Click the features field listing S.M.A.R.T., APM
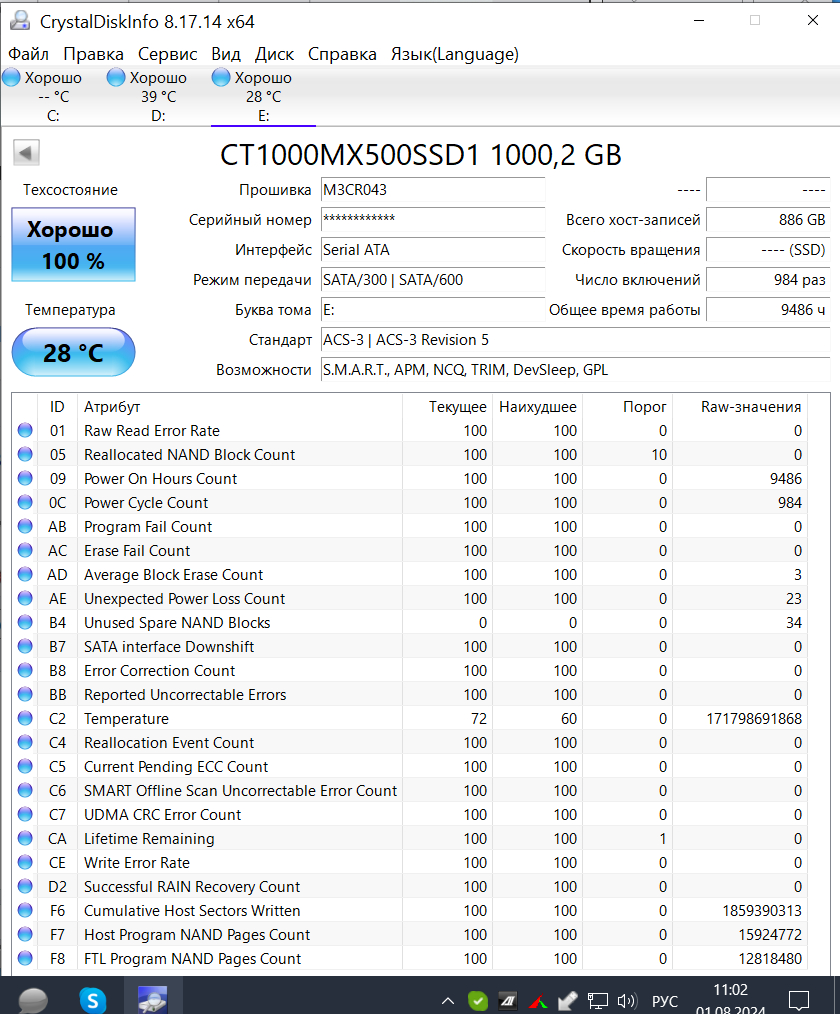 click(575, 370)
